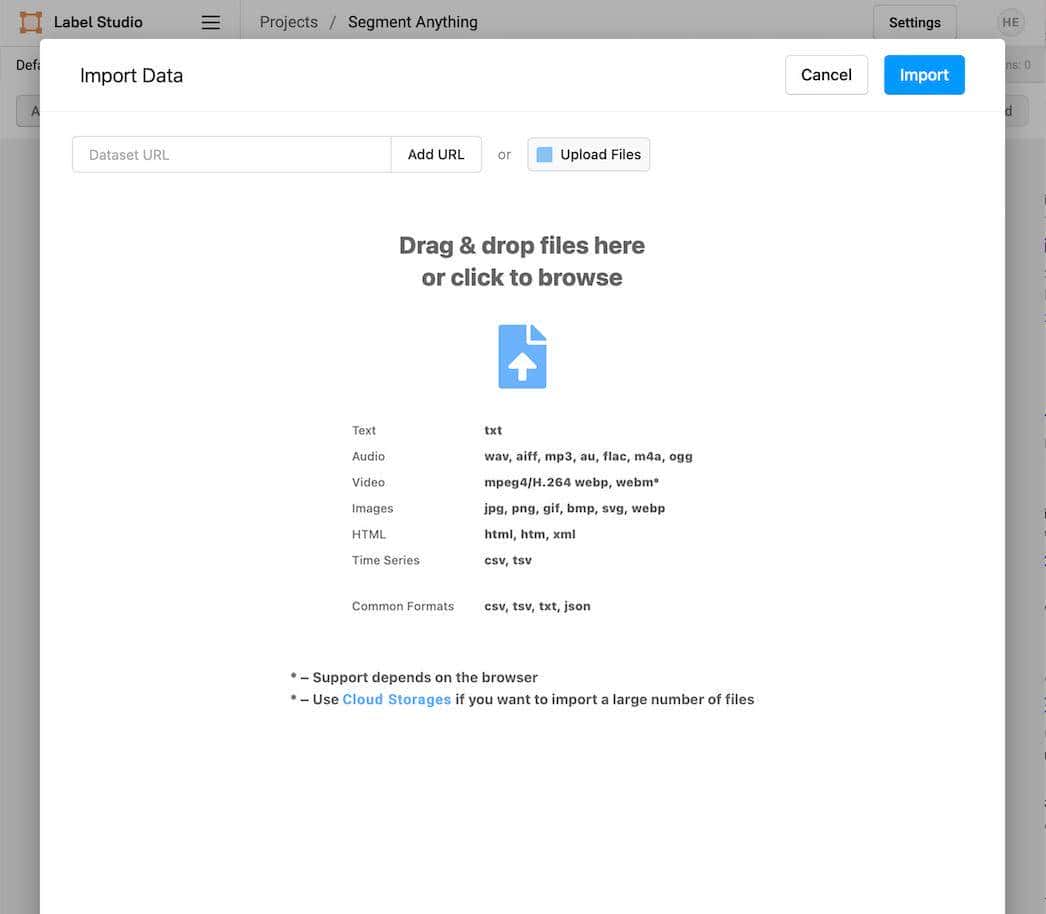Open the hamburger navigation menu
This screenshot has height=914, width=1046.
[x=210, y=22]
